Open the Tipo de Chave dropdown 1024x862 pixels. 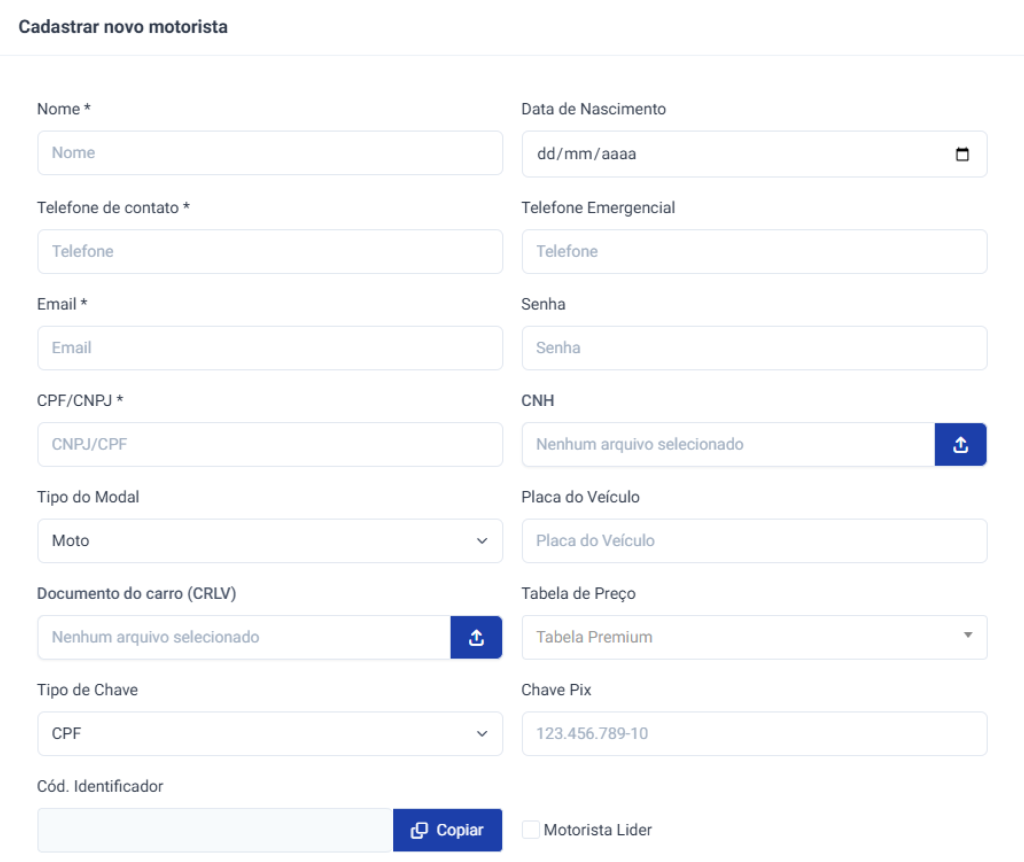coord(270,734)
